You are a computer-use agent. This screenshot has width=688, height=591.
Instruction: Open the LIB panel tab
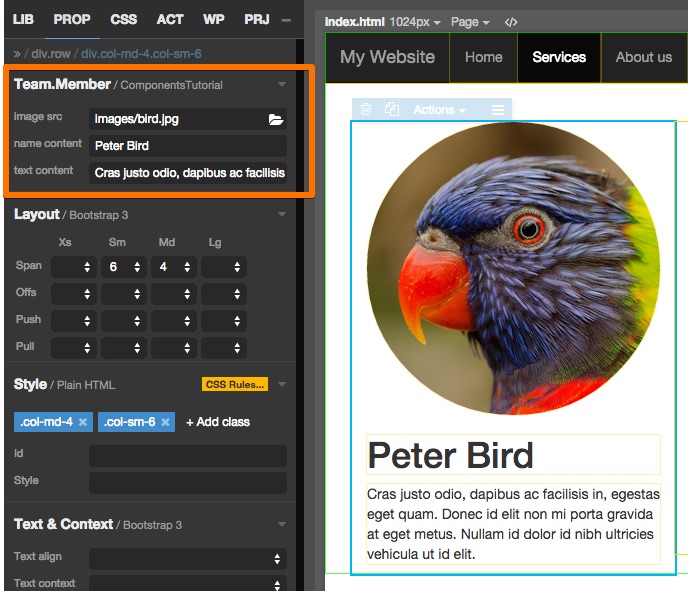coord(23,19)
